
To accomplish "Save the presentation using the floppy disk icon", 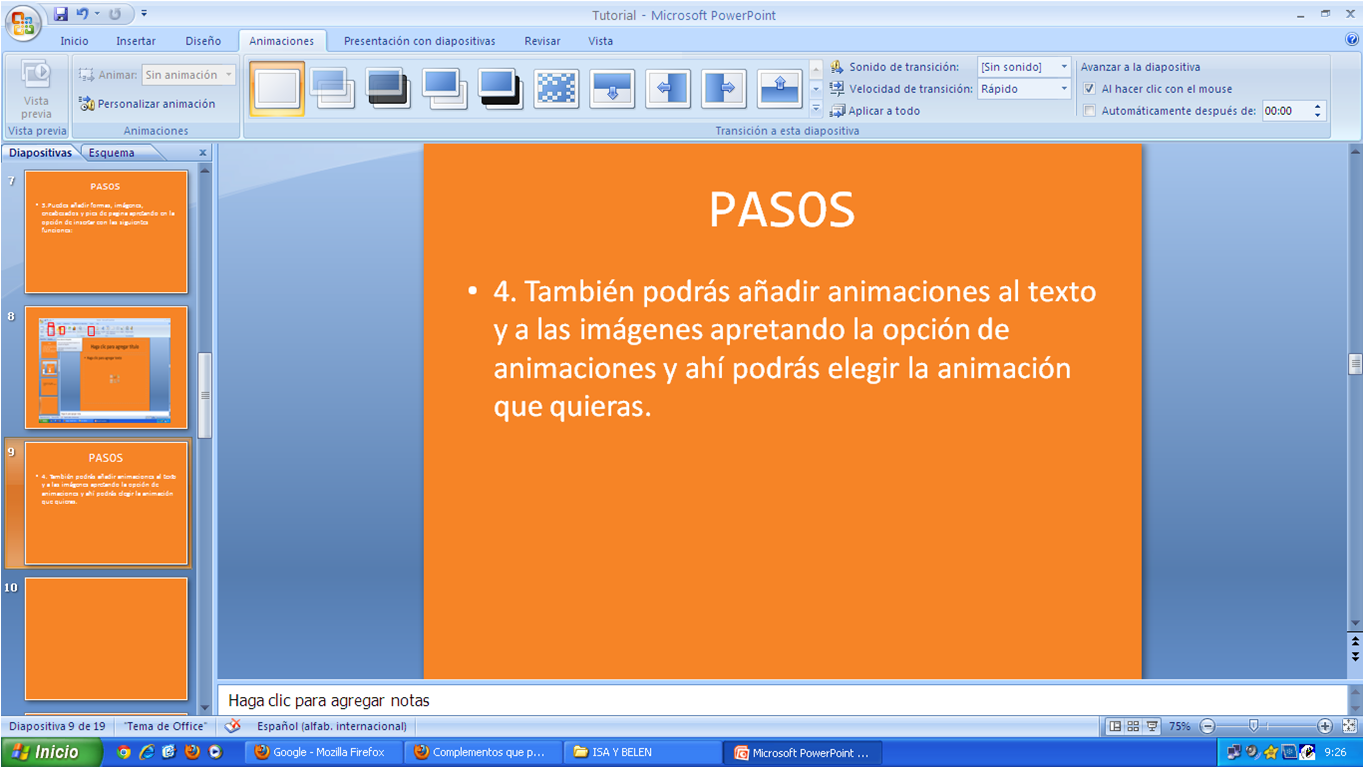I will pos(61,14).
